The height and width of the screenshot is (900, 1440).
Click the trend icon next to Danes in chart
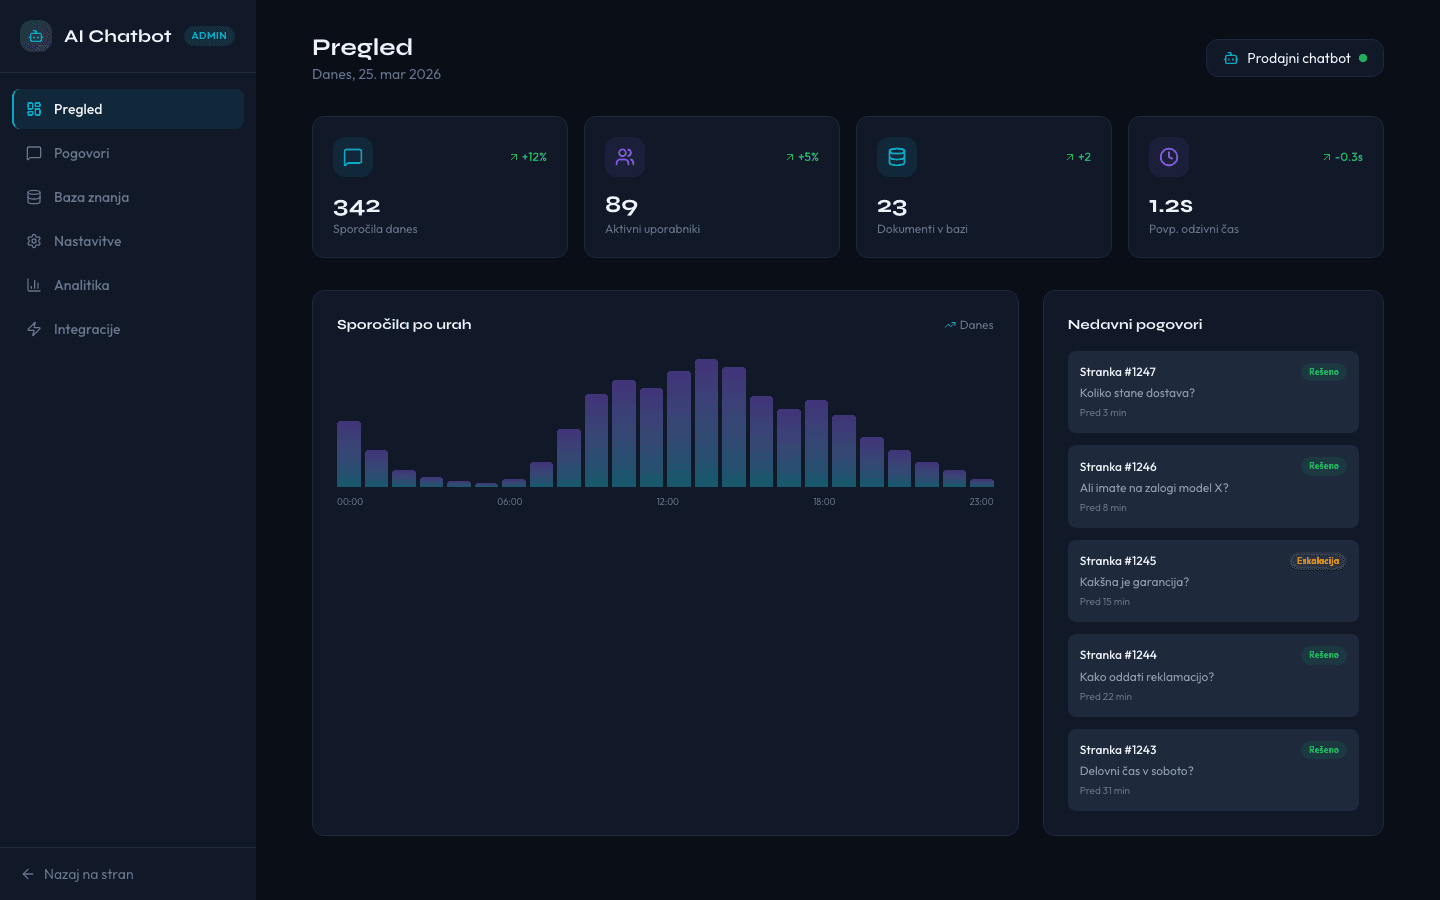pyautogui.click(x=950, y=325)
